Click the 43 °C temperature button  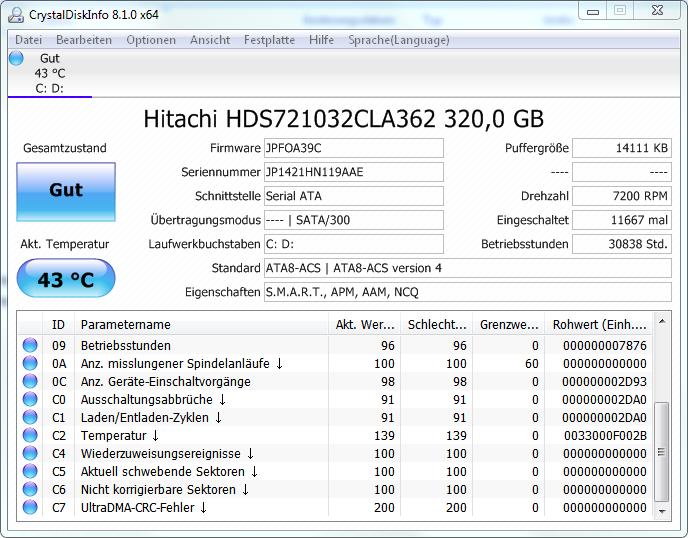click(66, 278)
